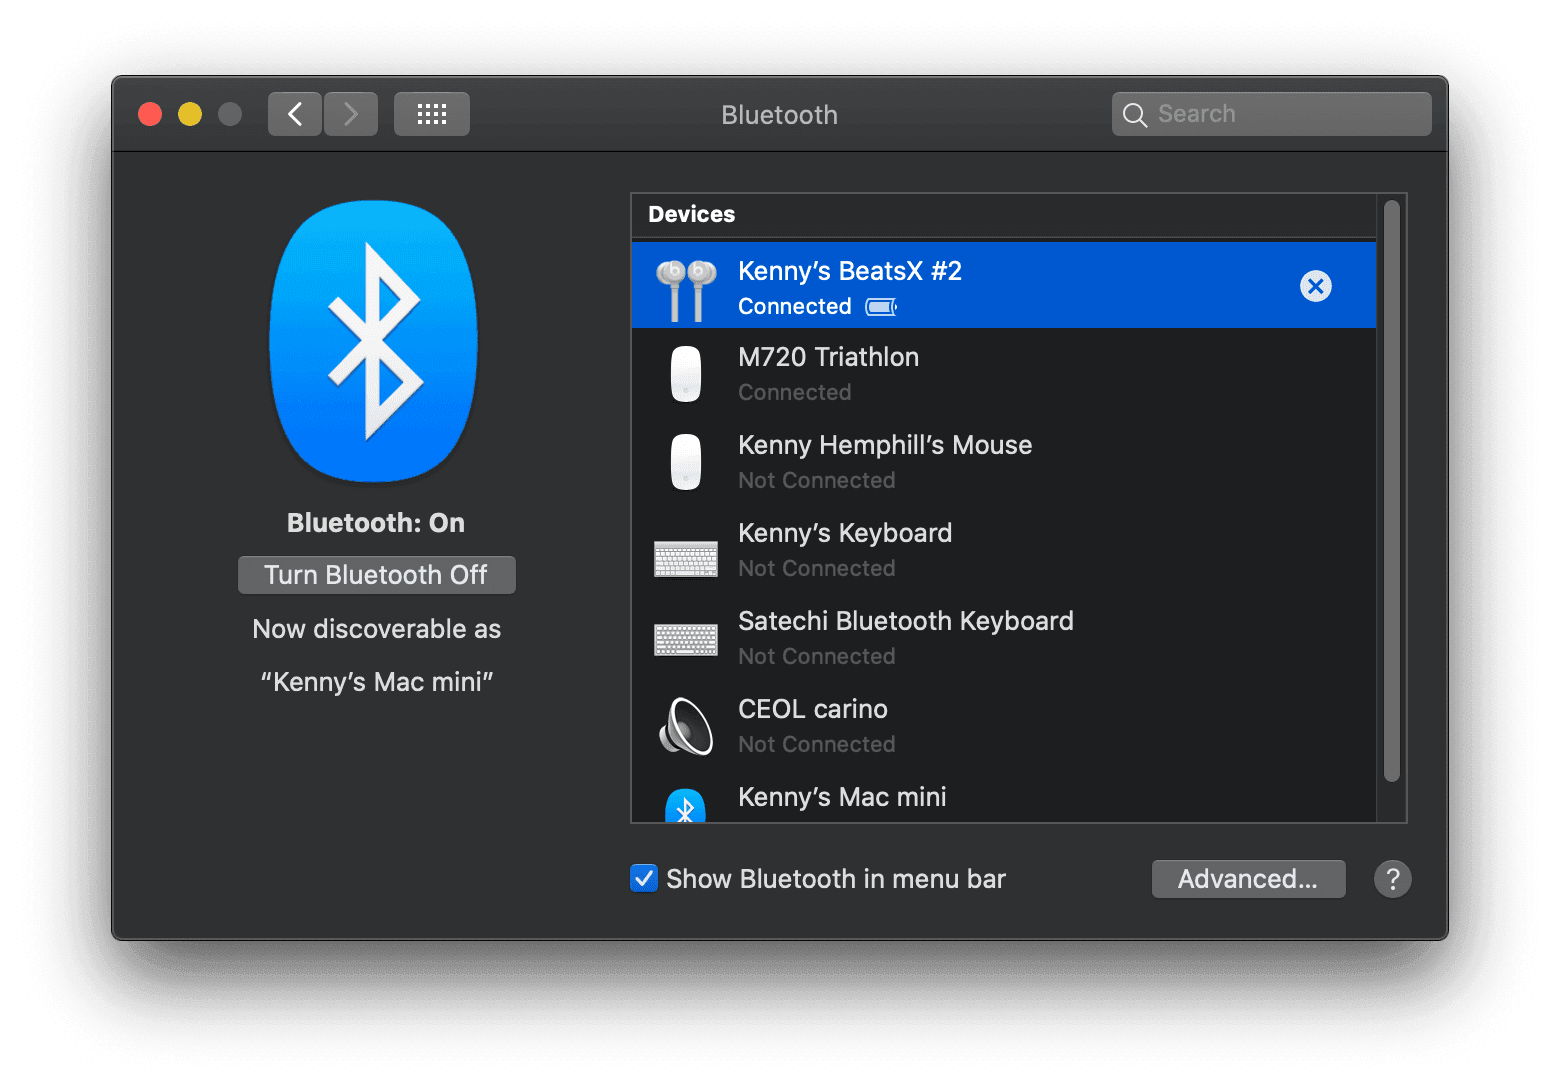Viewport: 1560px width, 1088px height.
Task: Click Turn Bluetooth Off button
Action: point(377,575)
